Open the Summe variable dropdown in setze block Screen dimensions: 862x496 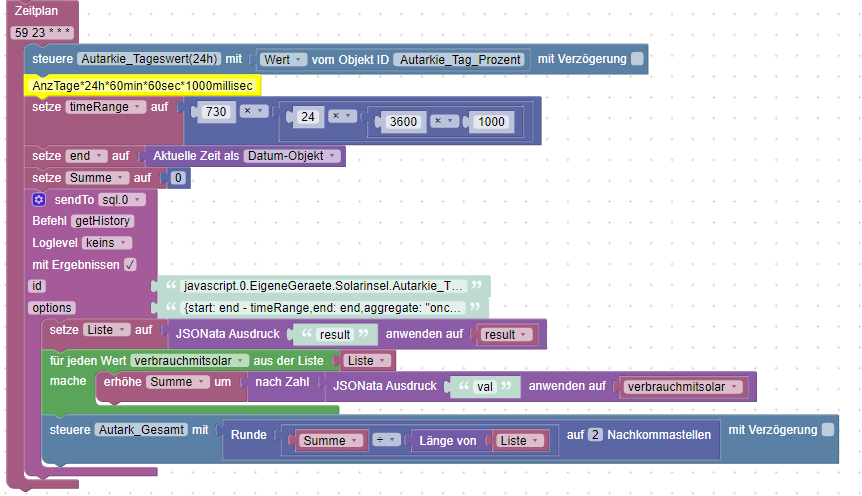(97, 178)
